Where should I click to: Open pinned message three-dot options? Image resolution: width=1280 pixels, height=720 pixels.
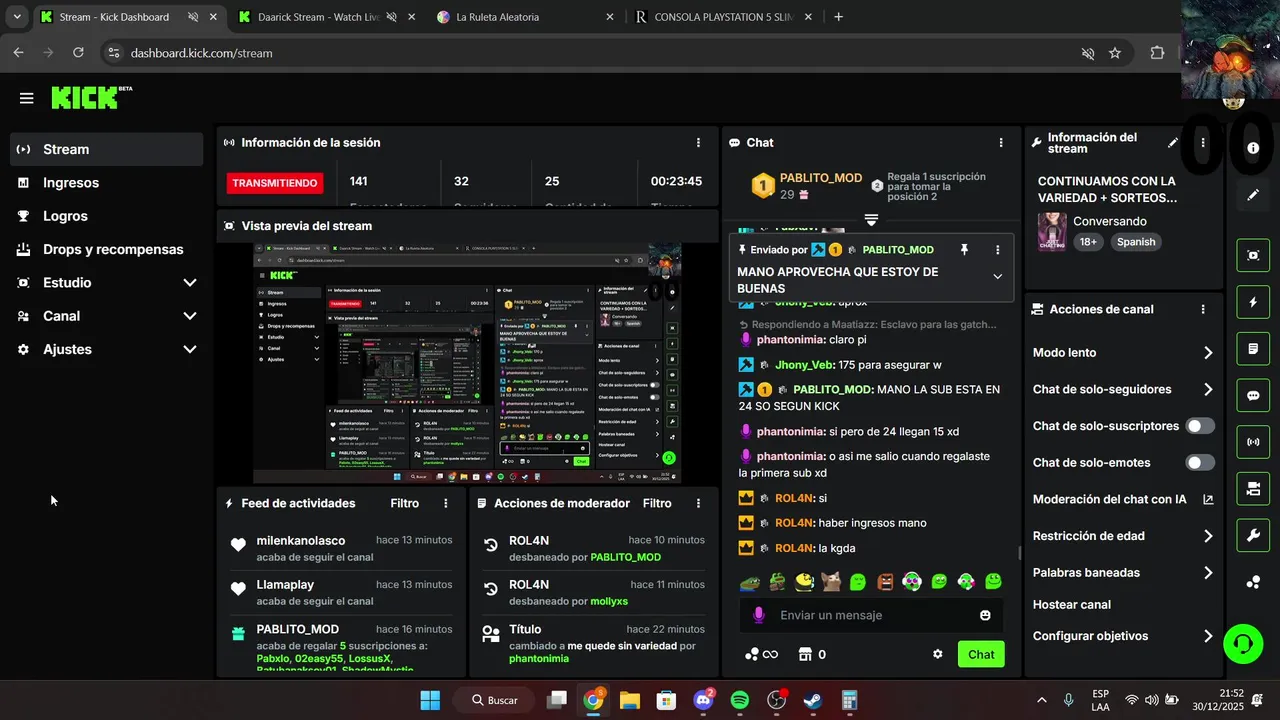pos(997,249)
